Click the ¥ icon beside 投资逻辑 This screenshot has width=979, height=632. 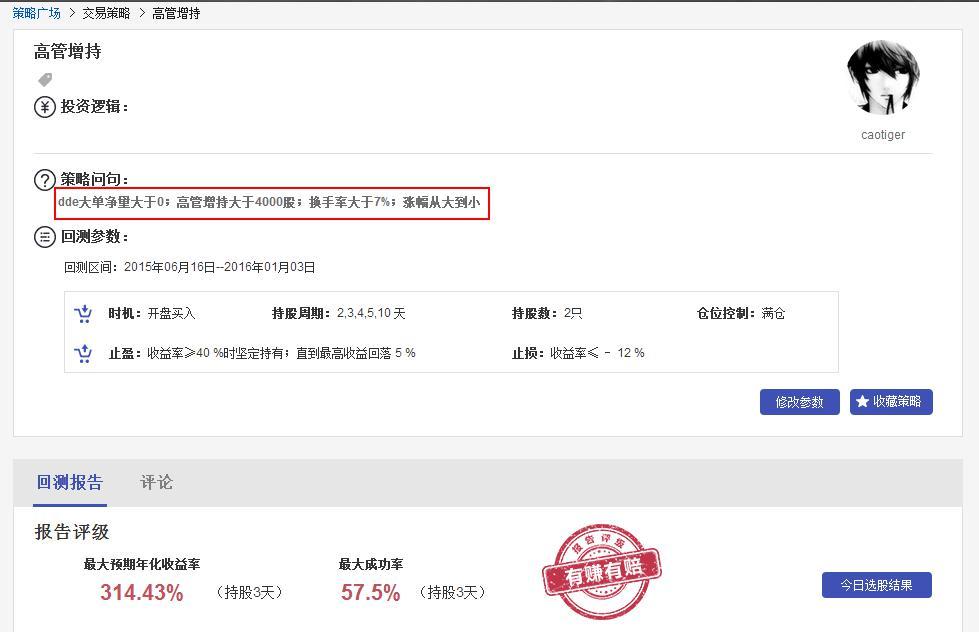[43, 106]
